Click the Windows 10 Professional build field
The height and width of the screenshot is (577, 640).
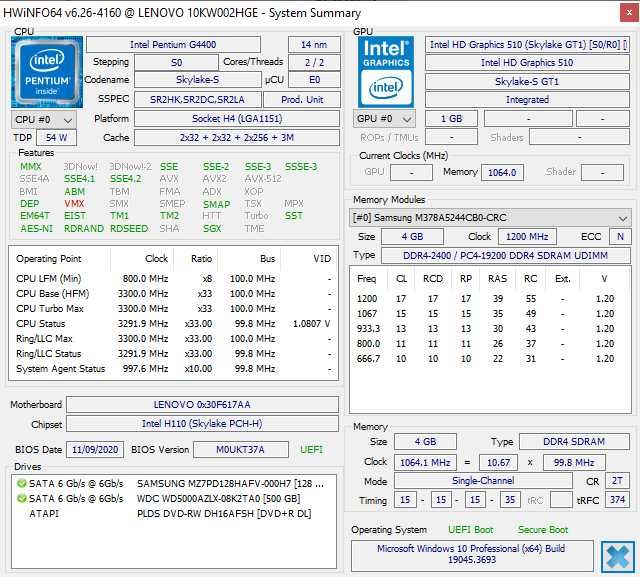[x=472, y=554]
